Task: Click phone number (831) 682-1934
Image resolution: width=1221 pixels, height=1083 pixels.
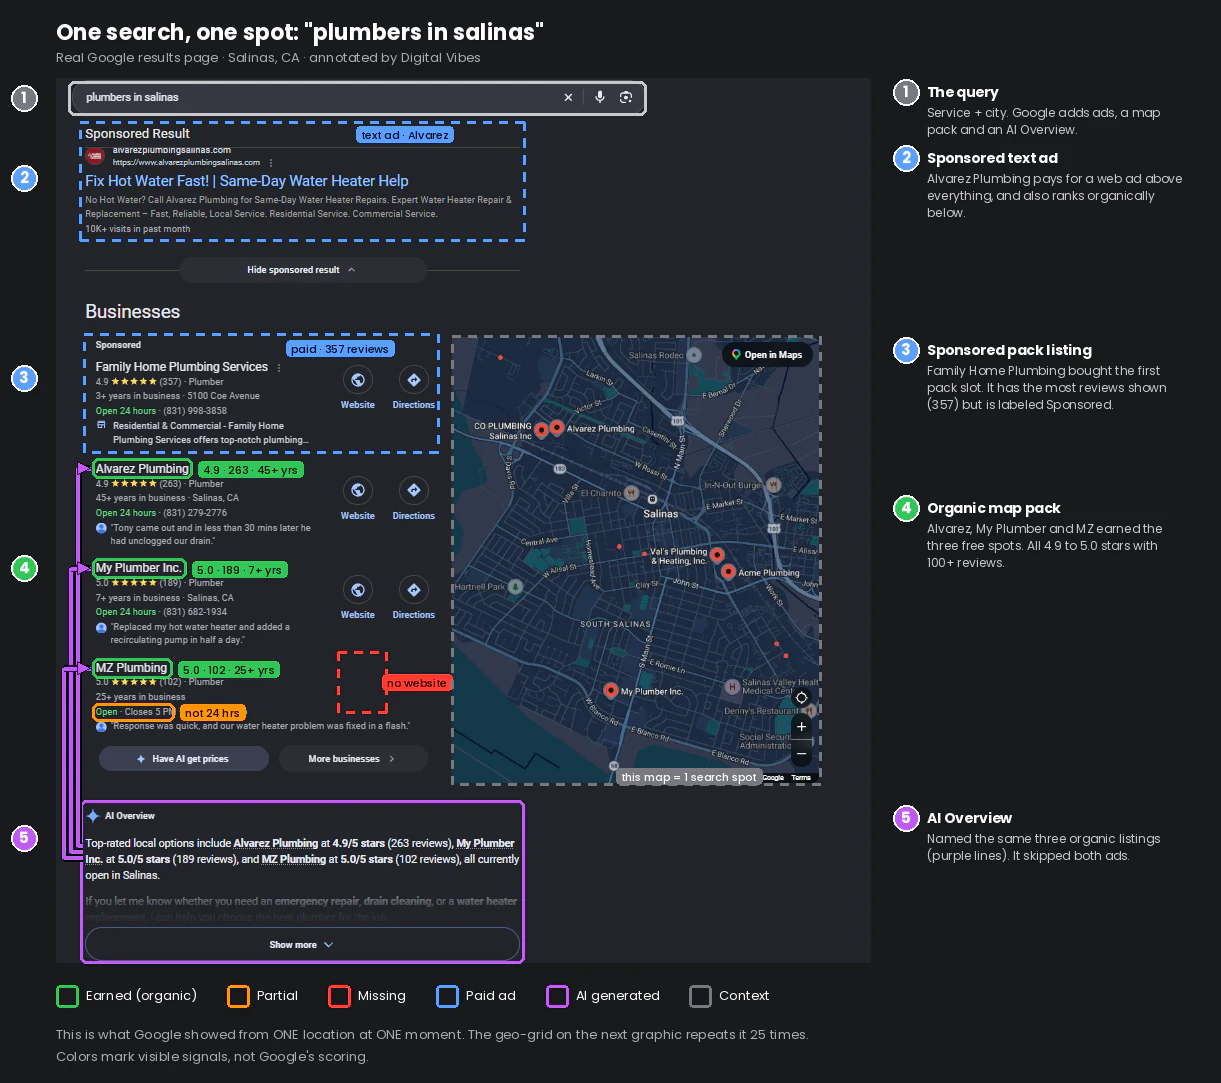Action: [193, 612]
